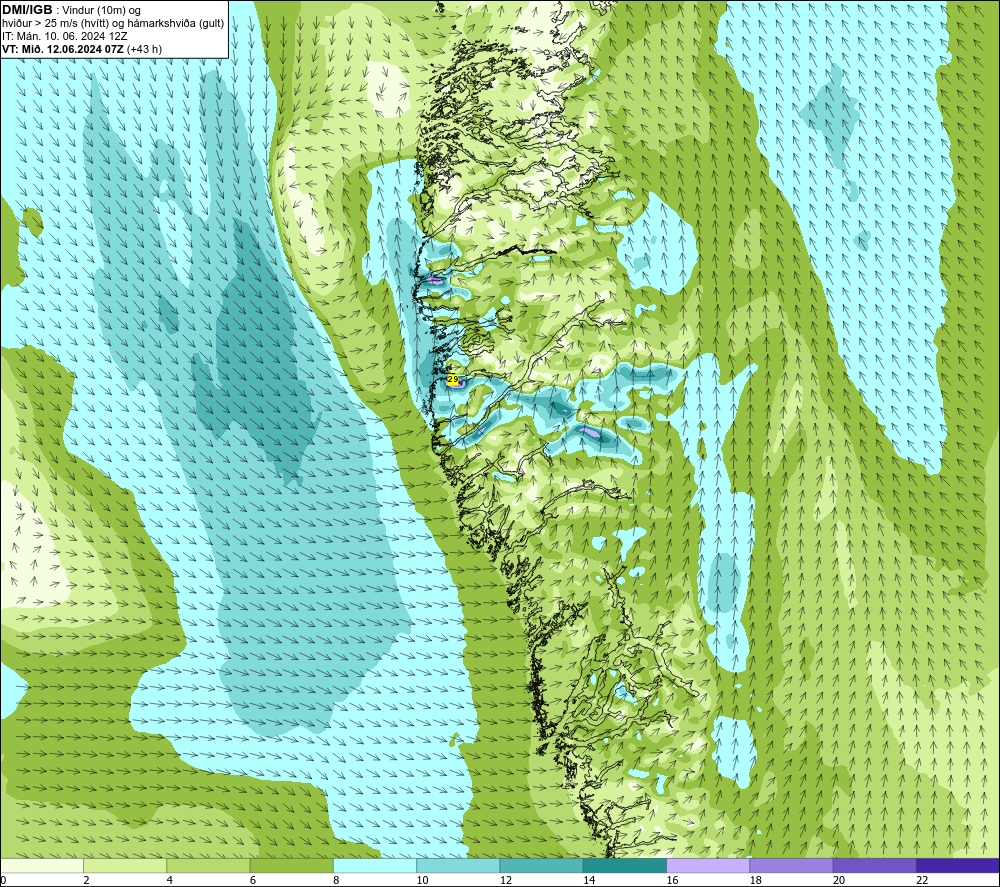This screenshot has height=887, width=1000.
Task: Click the '(+43 h)' forecast offset text
Action: click(x=144, y=49)
